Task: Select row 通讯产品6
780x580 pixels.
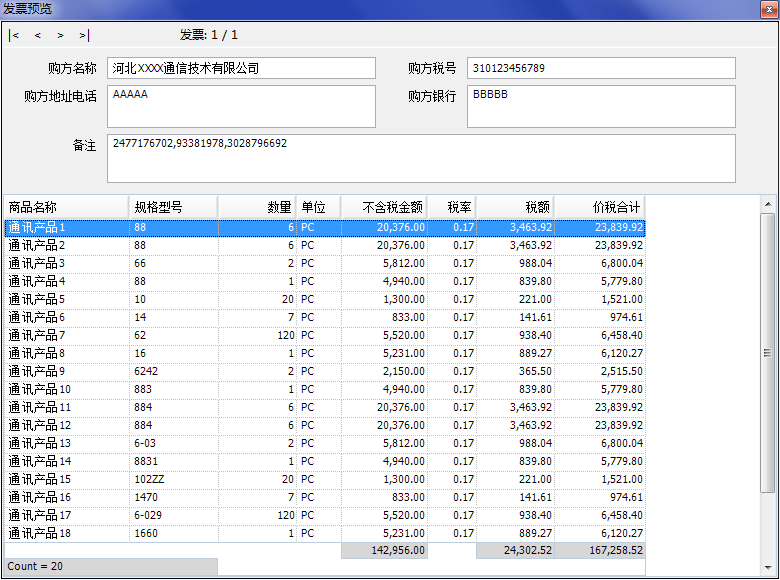Action: coord(325,317)
